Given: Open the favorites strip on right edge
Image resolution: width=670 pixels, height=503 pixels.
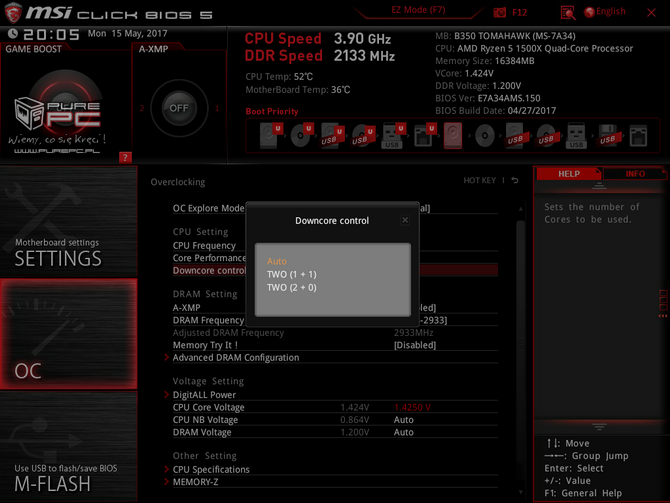Looking at the screenshot, I should 663,303.
